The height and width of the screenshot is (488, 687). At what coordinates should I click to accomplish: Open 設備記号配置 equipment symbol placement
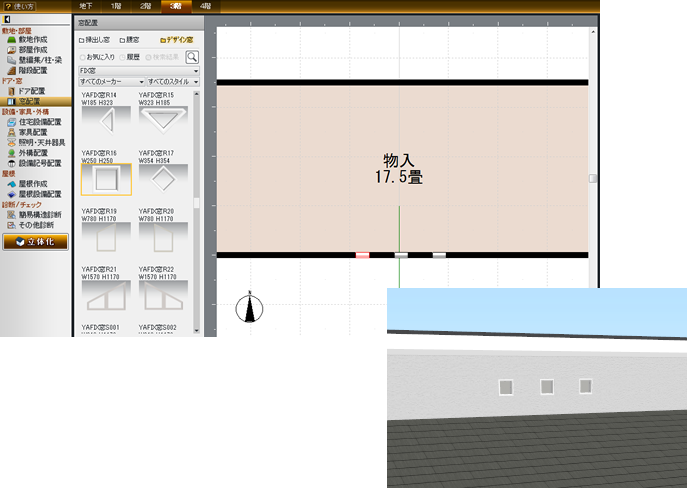pos(35,163)
